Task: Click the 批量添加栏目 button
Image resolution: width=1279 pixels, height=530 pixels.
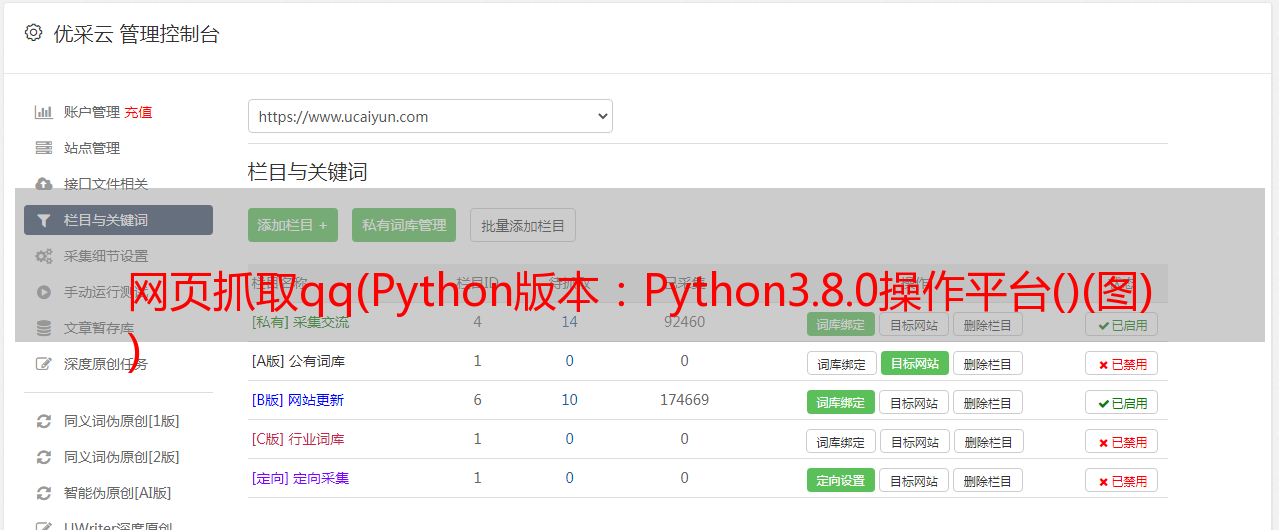Action: (523, 225)
